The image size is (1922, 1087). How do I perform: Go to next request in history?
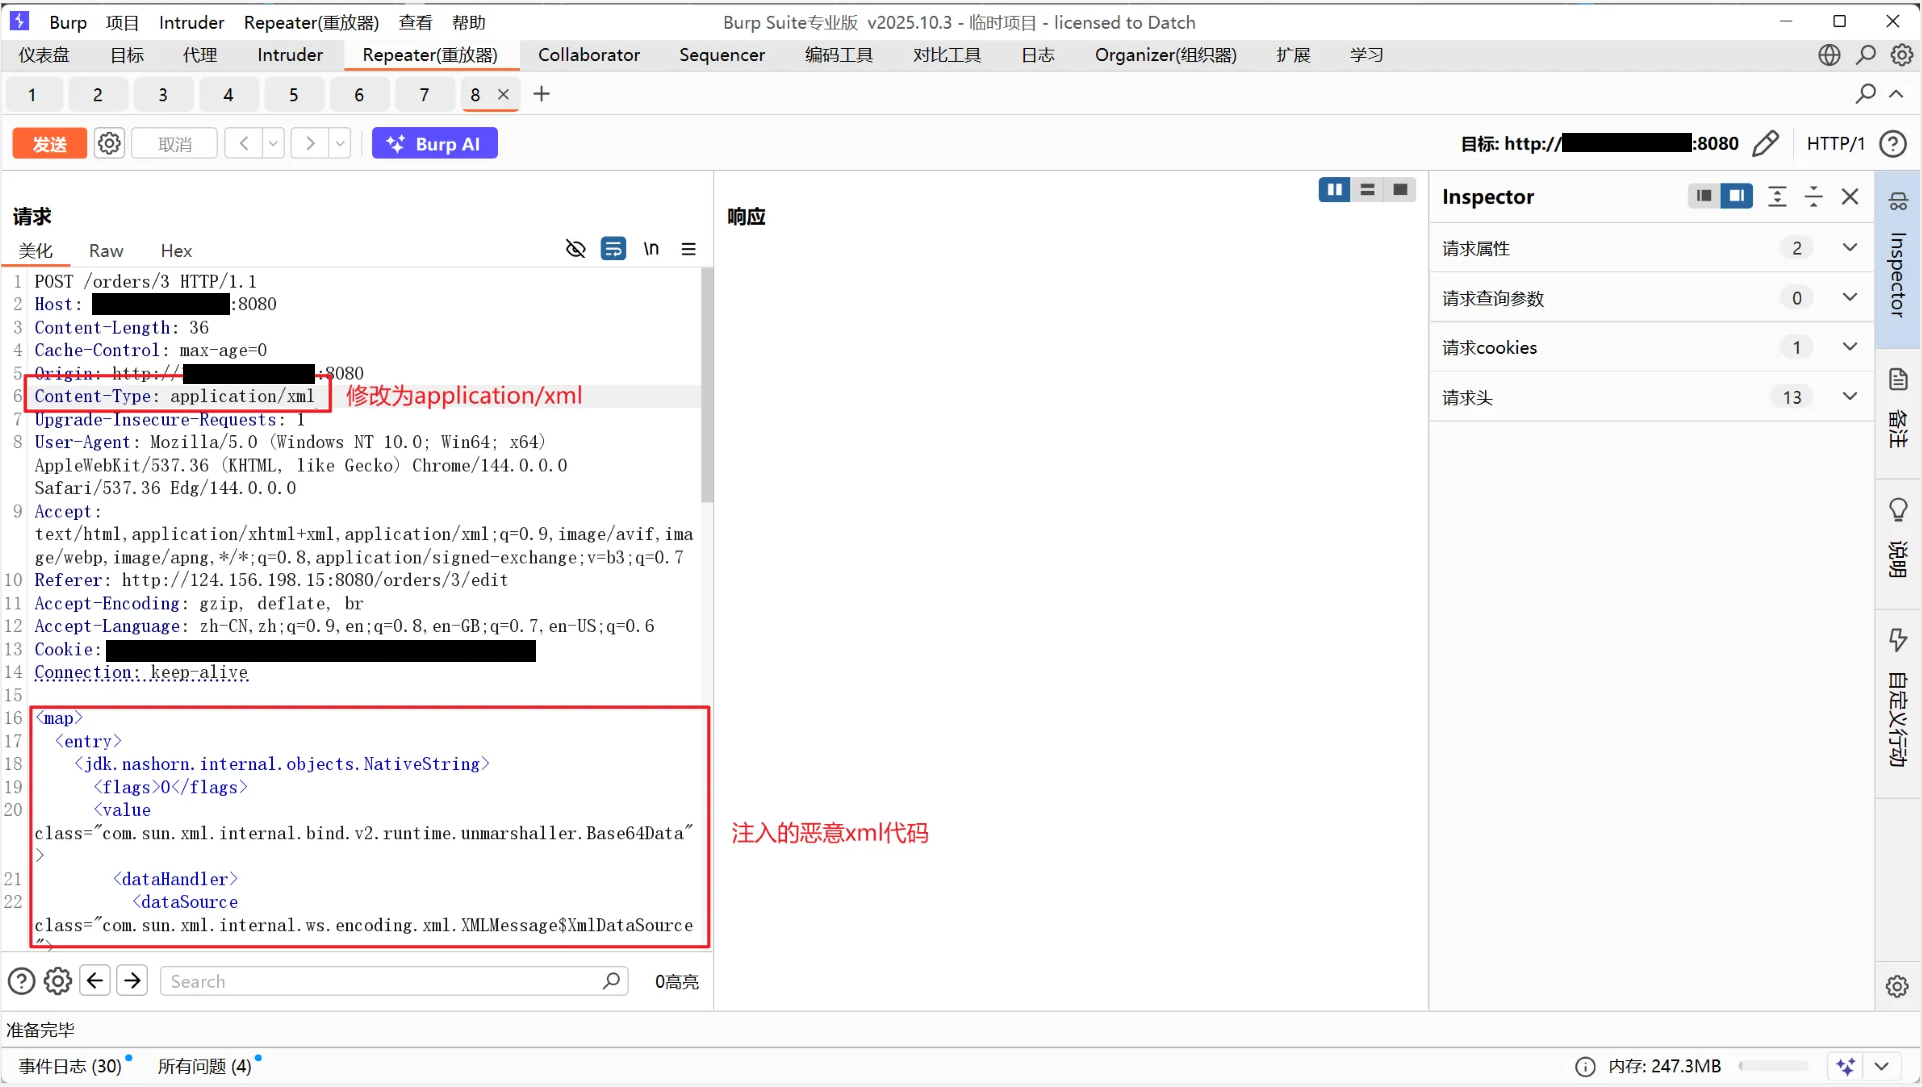click(x=310, y=144)
